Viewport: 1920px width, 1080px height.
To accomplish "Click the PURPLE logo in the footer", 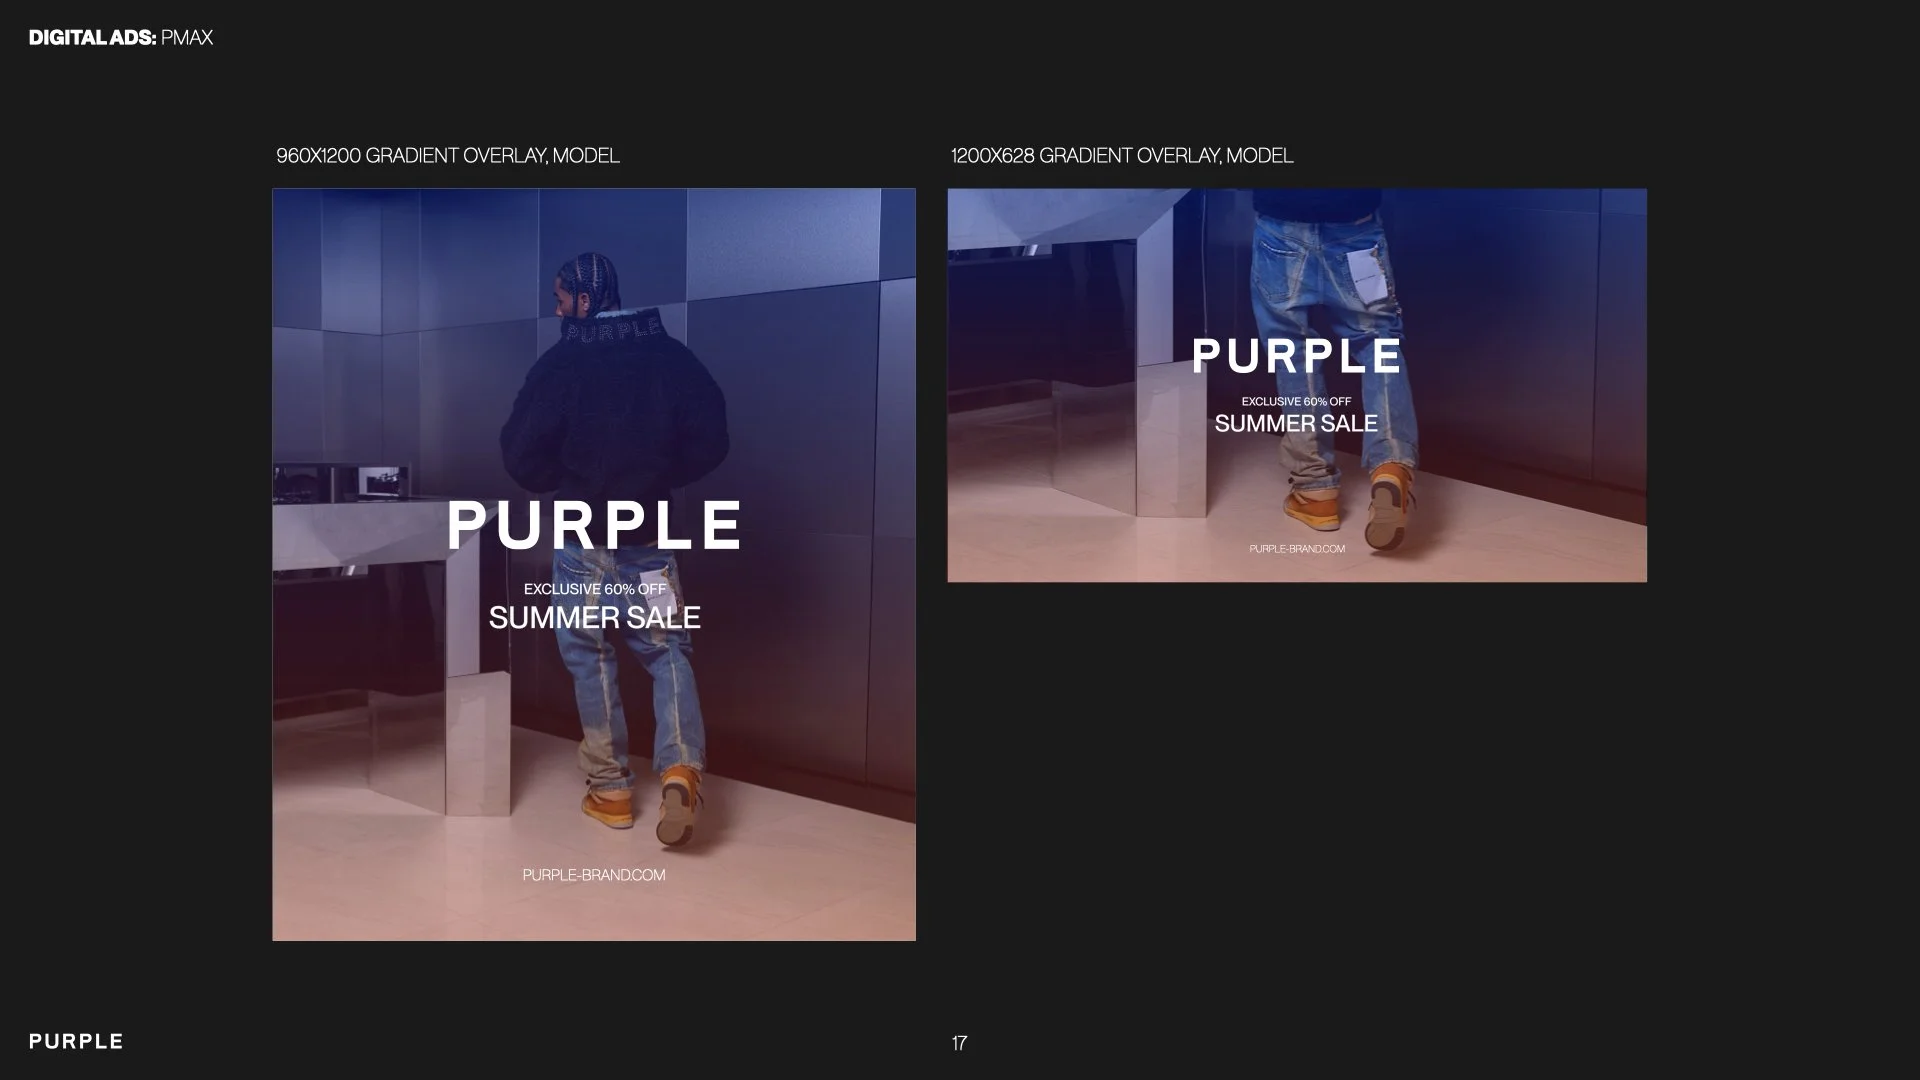I will tap(76, 1041).
